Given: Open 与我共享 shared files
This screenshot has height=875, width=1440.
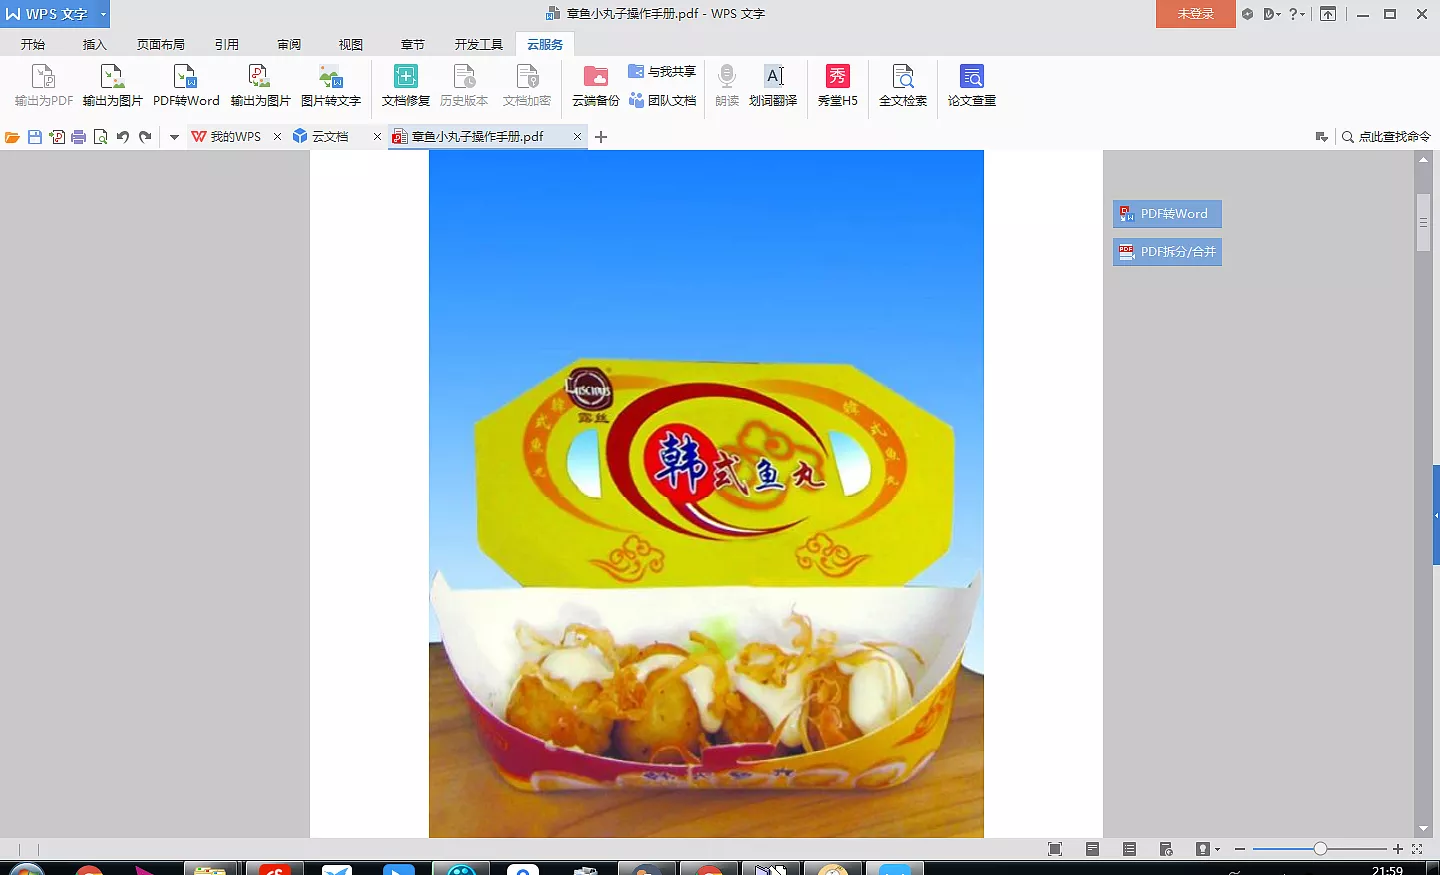Looking at the screenshot, I should pos(662,72).
